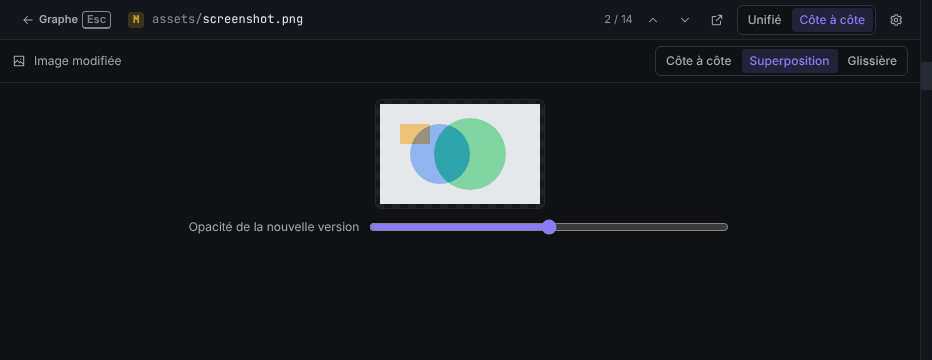The width and height of the screenshot is (932, 360).
Task: Open file in external view icon
Action: [x=717, y=20]
